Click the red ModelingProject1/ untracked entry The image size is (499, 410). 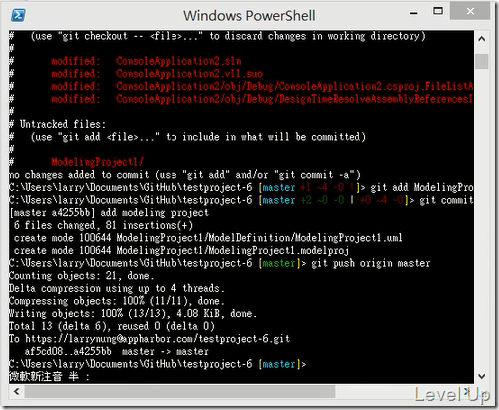click(97, 162)
